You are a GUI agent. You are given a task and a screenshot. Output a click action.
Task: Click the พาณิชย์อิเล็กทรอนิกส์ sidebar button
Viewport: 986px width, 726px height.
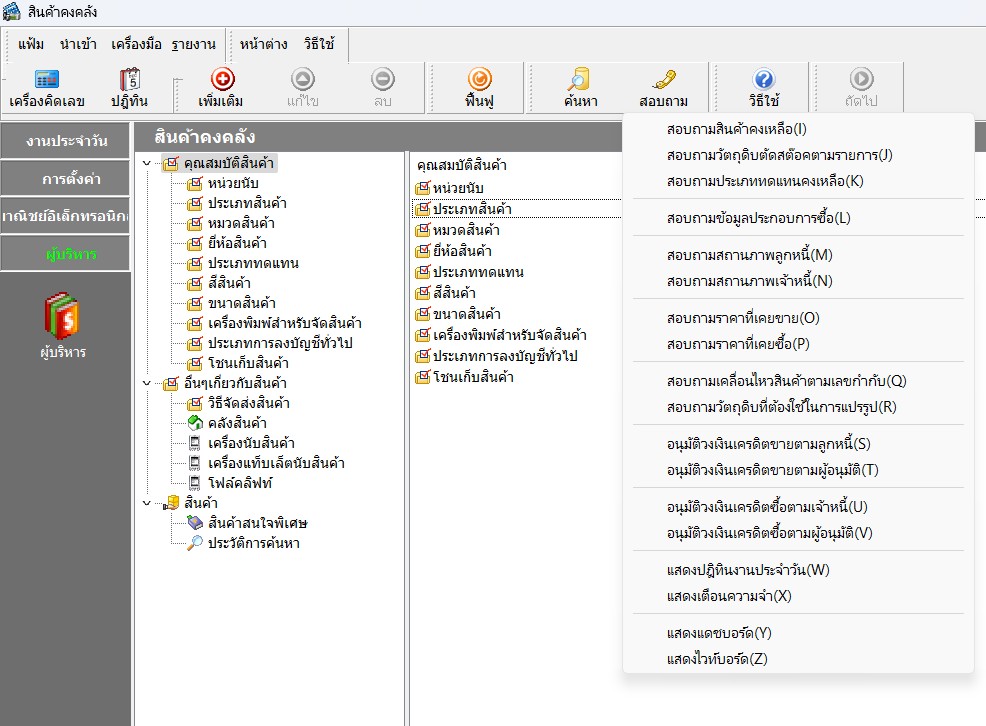pyautogui.click(x=65, y=216)
